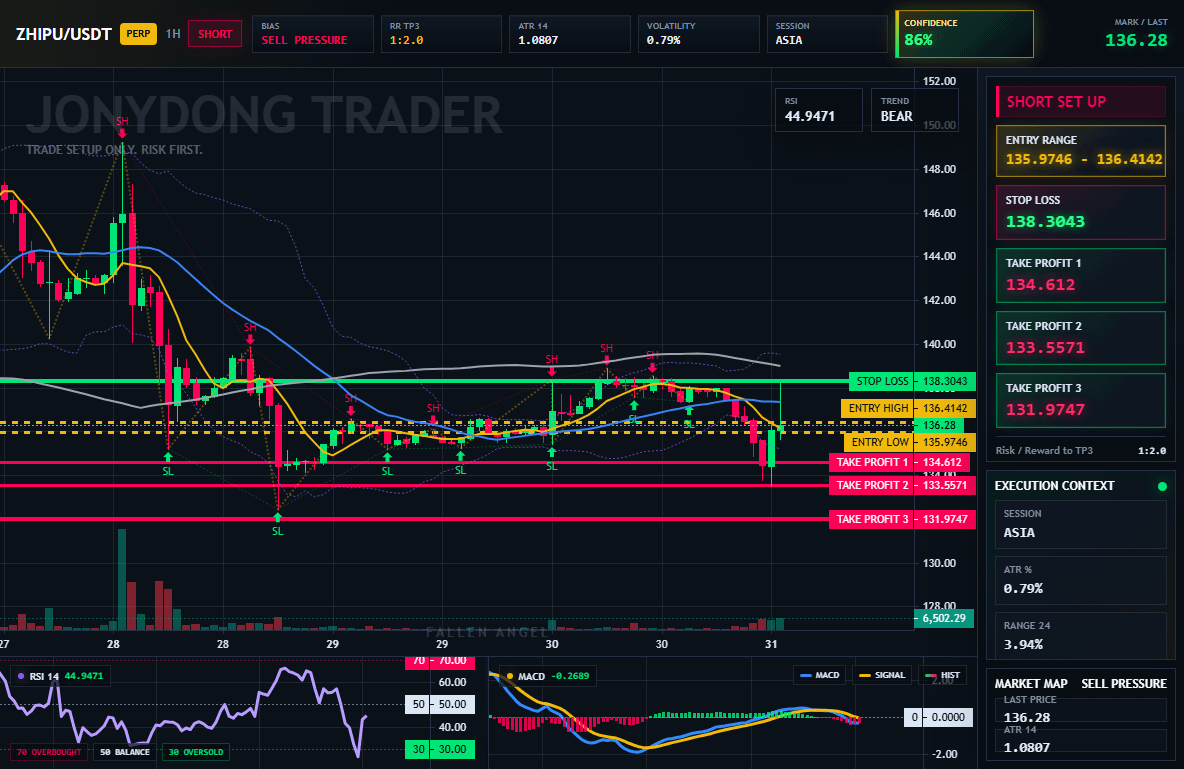Click the RR TP3 1:2.0 card
Viewport: 1184px width, 769px height.
pos(441,34)
